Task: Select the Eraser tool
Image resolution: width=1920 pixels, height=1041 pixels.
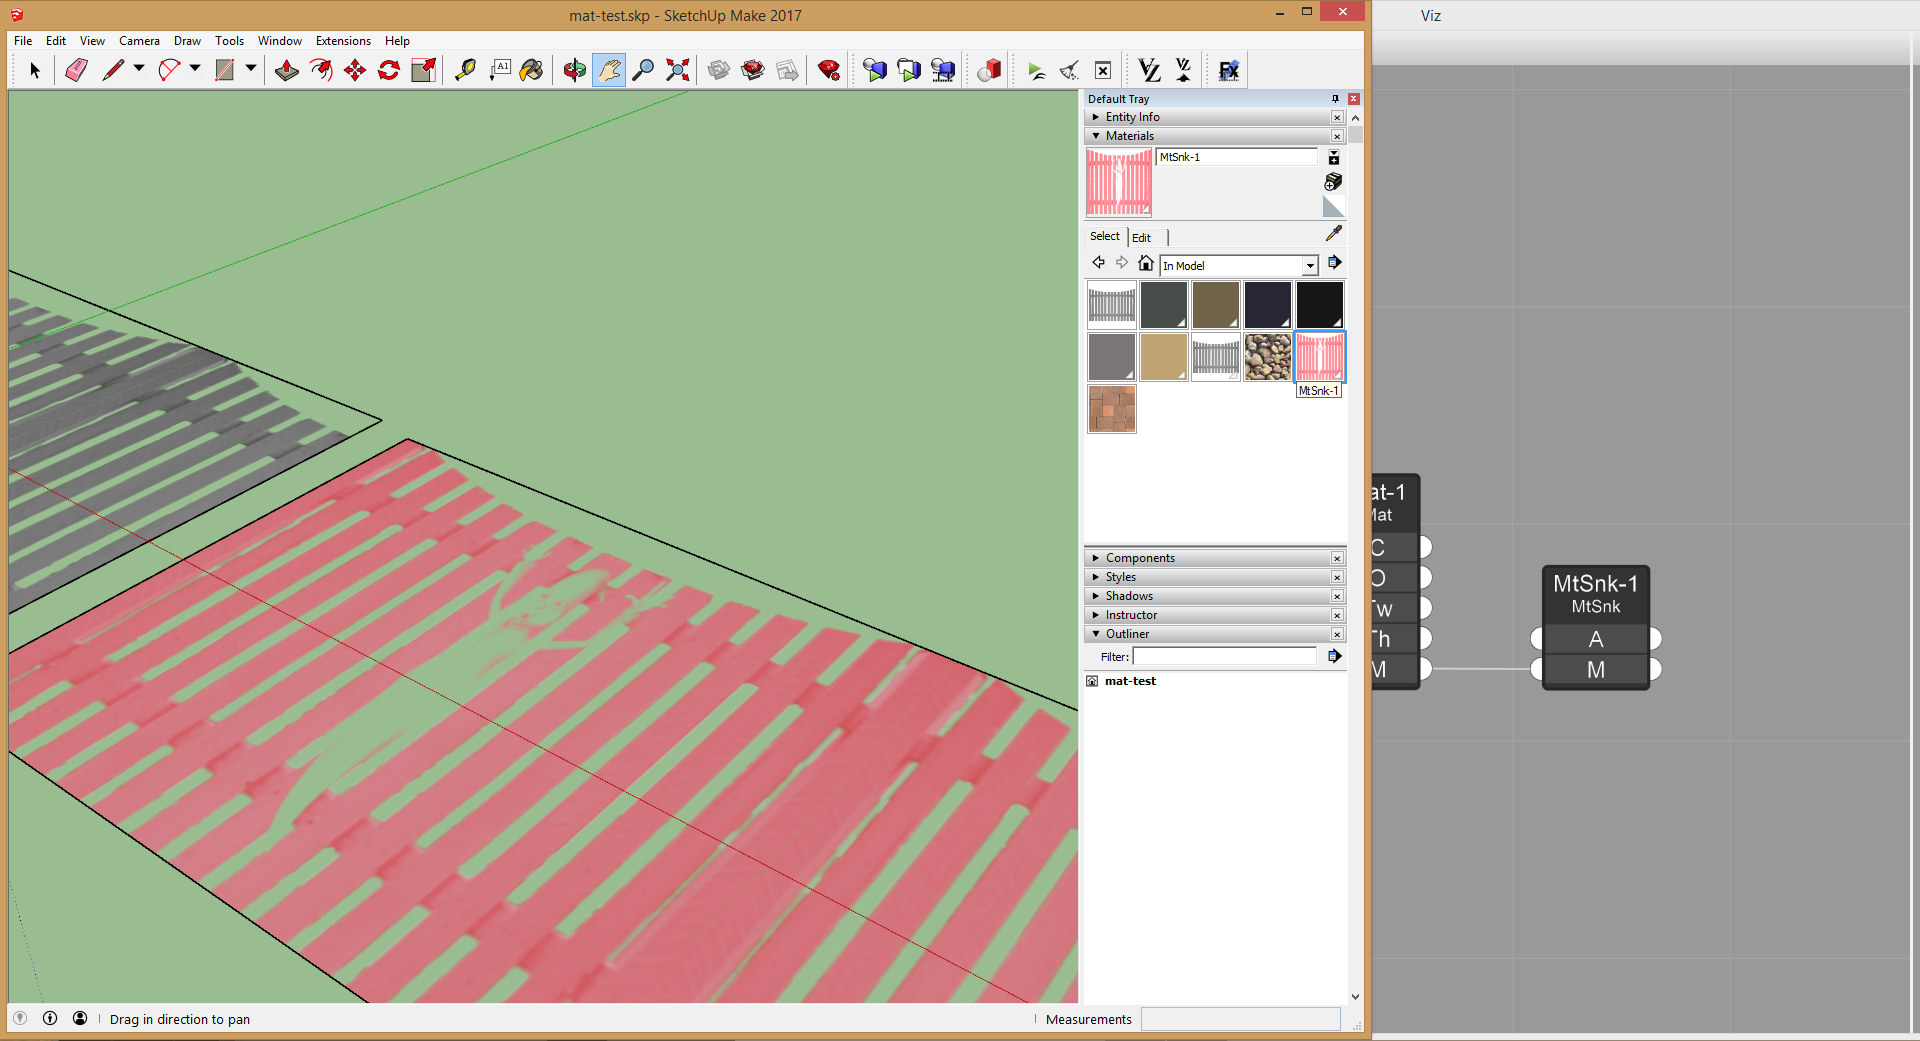Action: [x=77, y=70]
